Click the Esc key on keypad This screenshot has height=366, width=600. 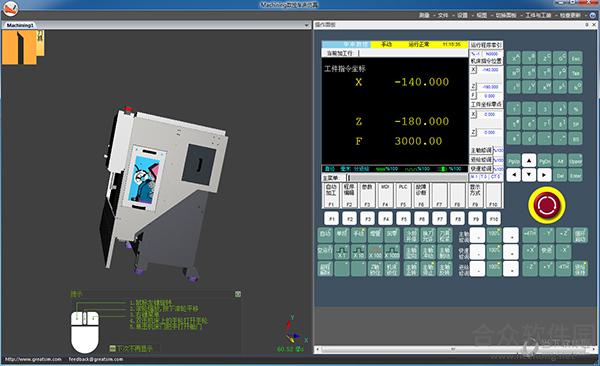pos(575,59)
